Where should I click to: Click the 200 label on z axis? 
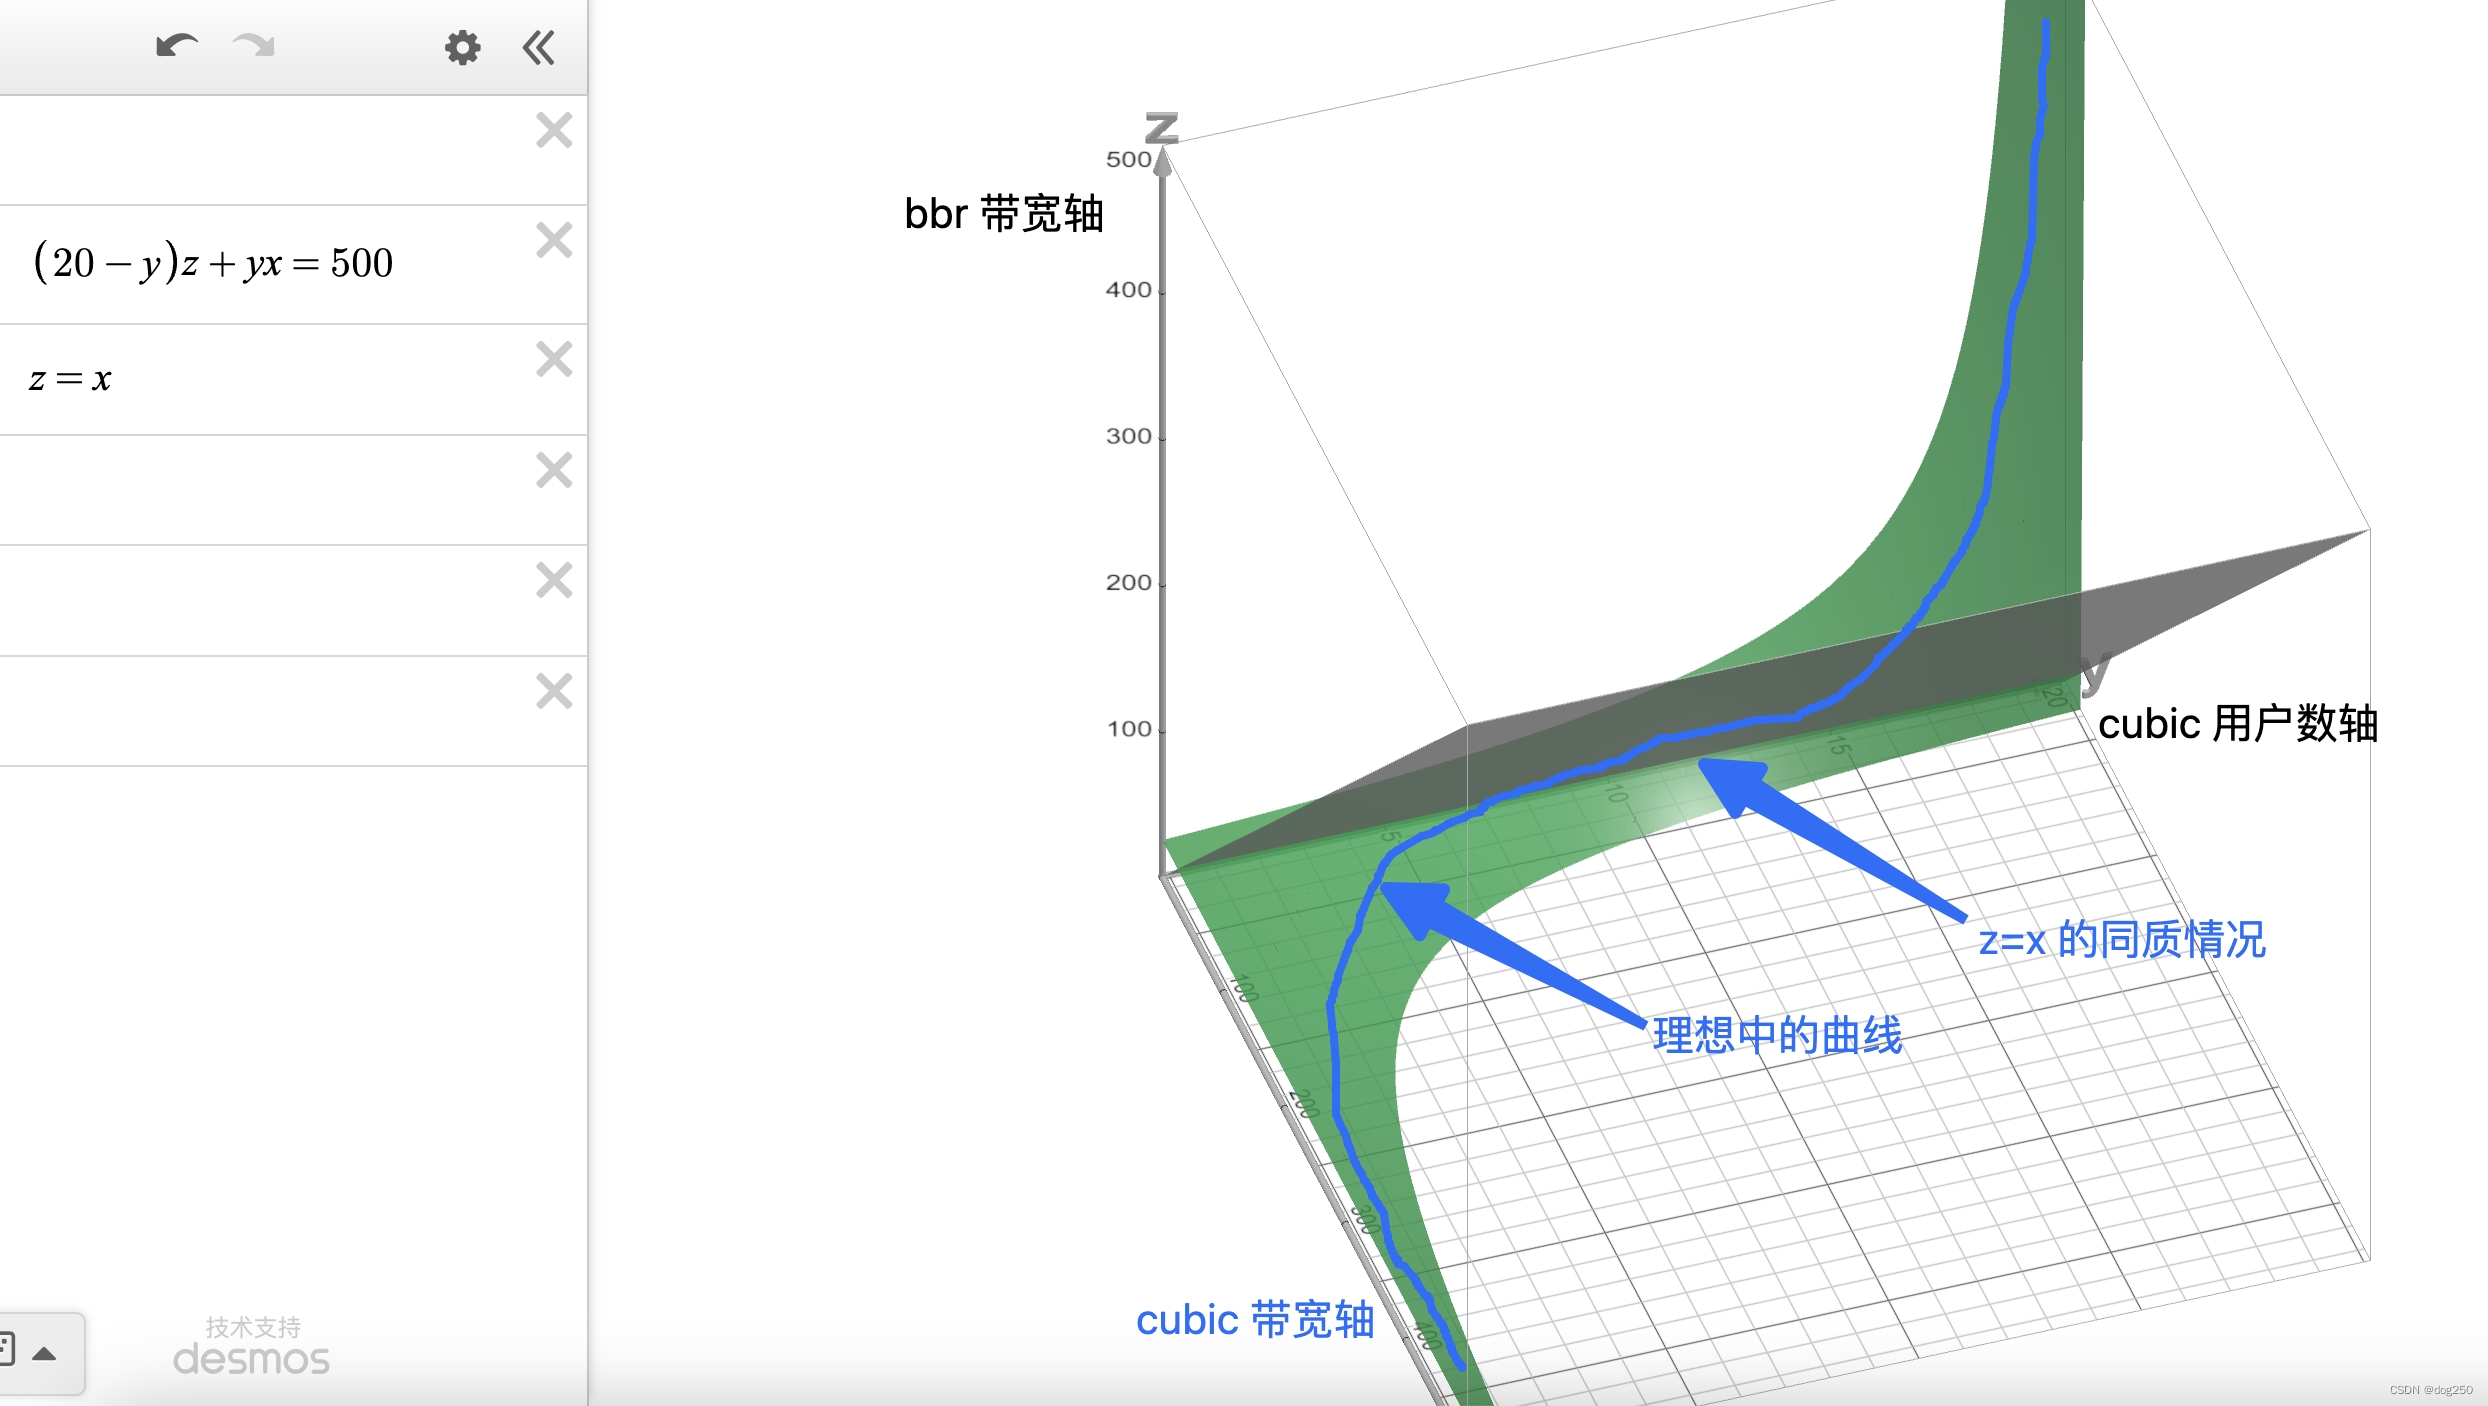tap(1128, 582)
